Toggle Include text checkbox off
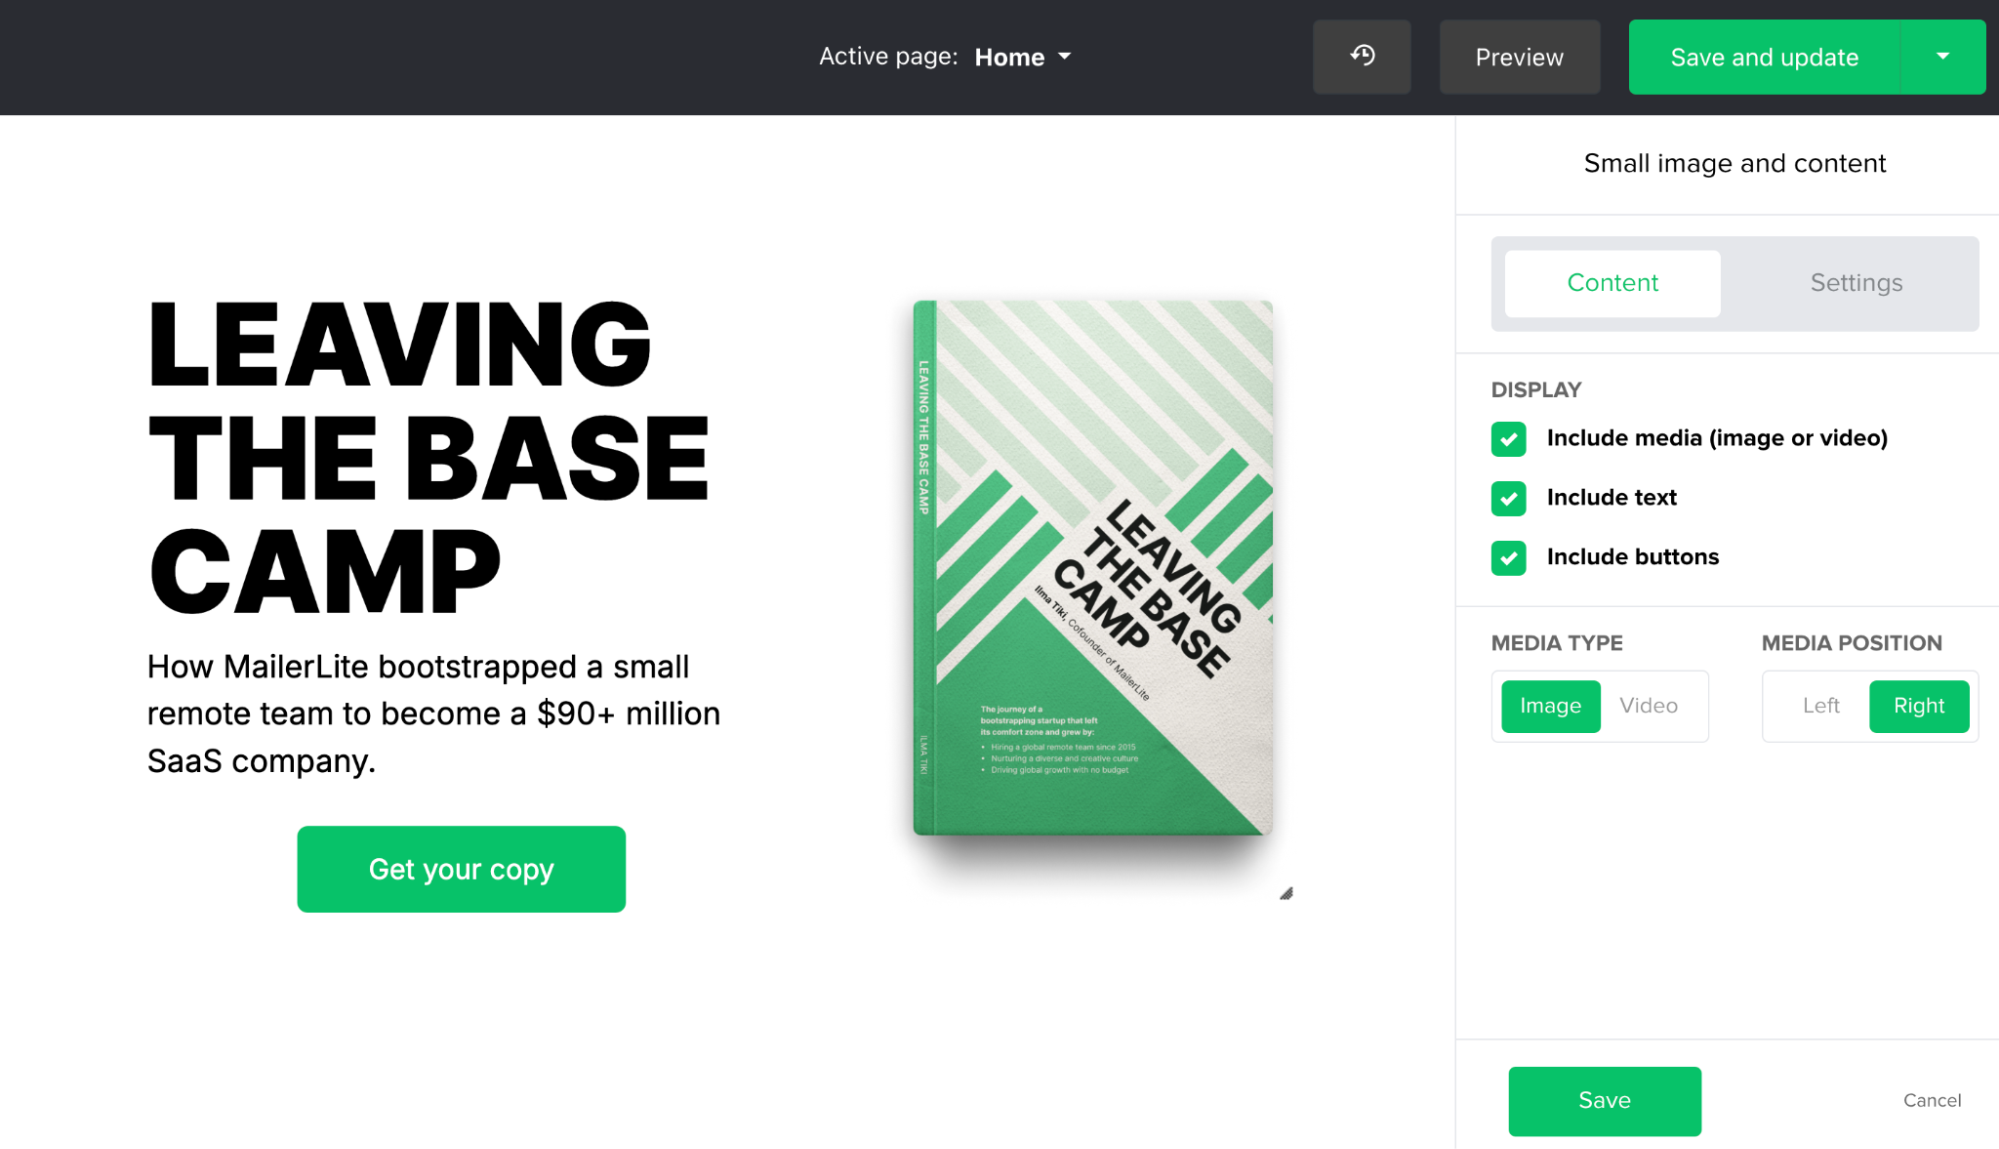This screenshot has height=1149, width=1999. tap(1507, 497)
